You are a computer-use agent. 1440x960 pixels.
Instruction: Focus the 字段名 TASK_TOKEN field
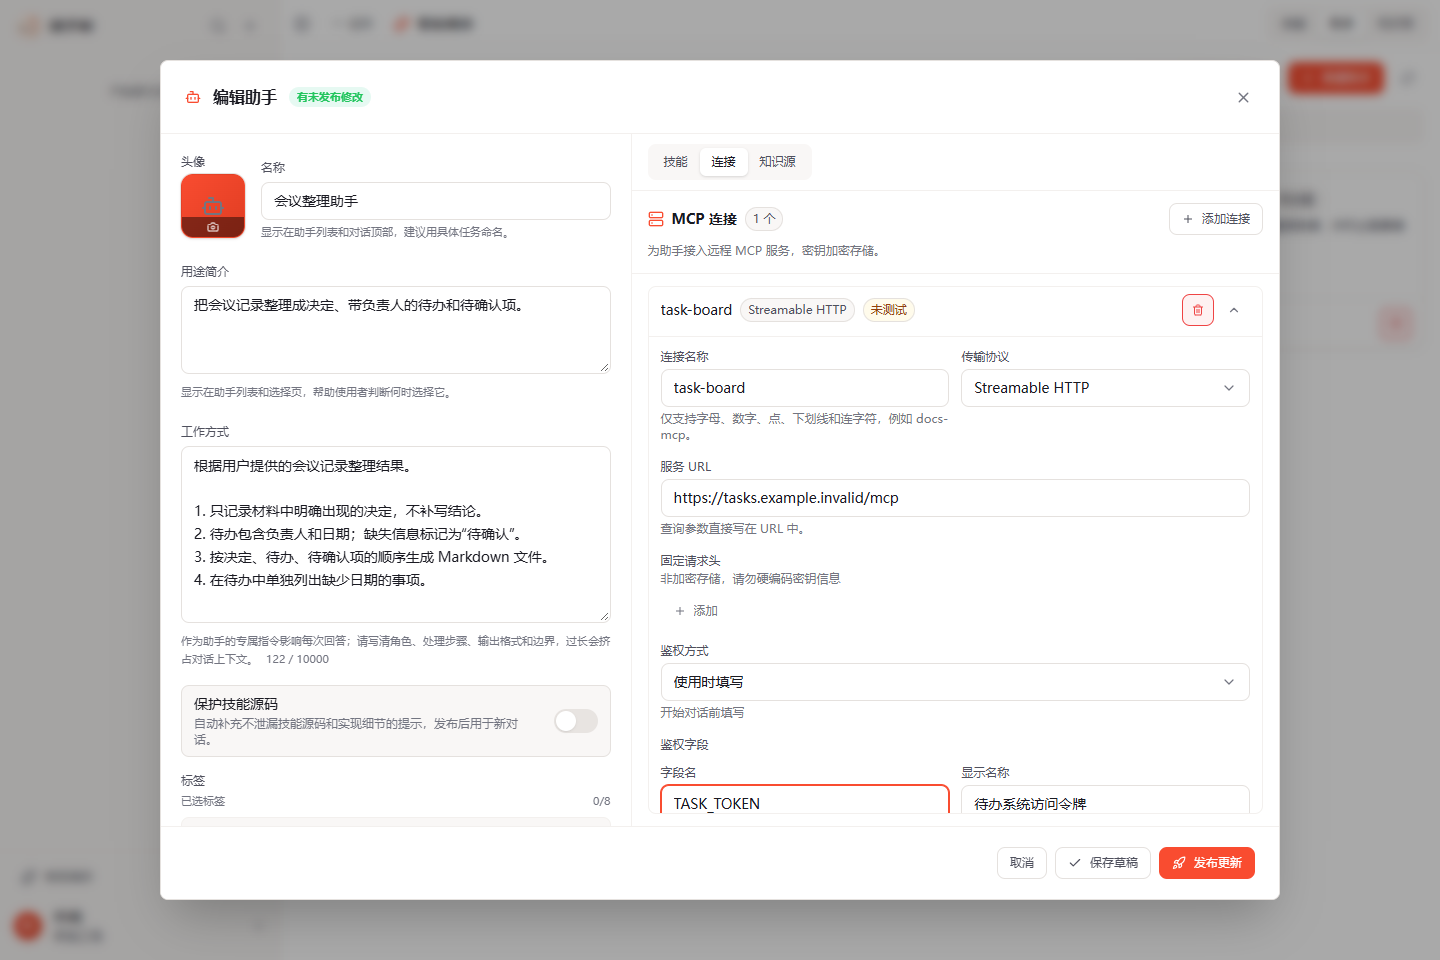(805, 800)
